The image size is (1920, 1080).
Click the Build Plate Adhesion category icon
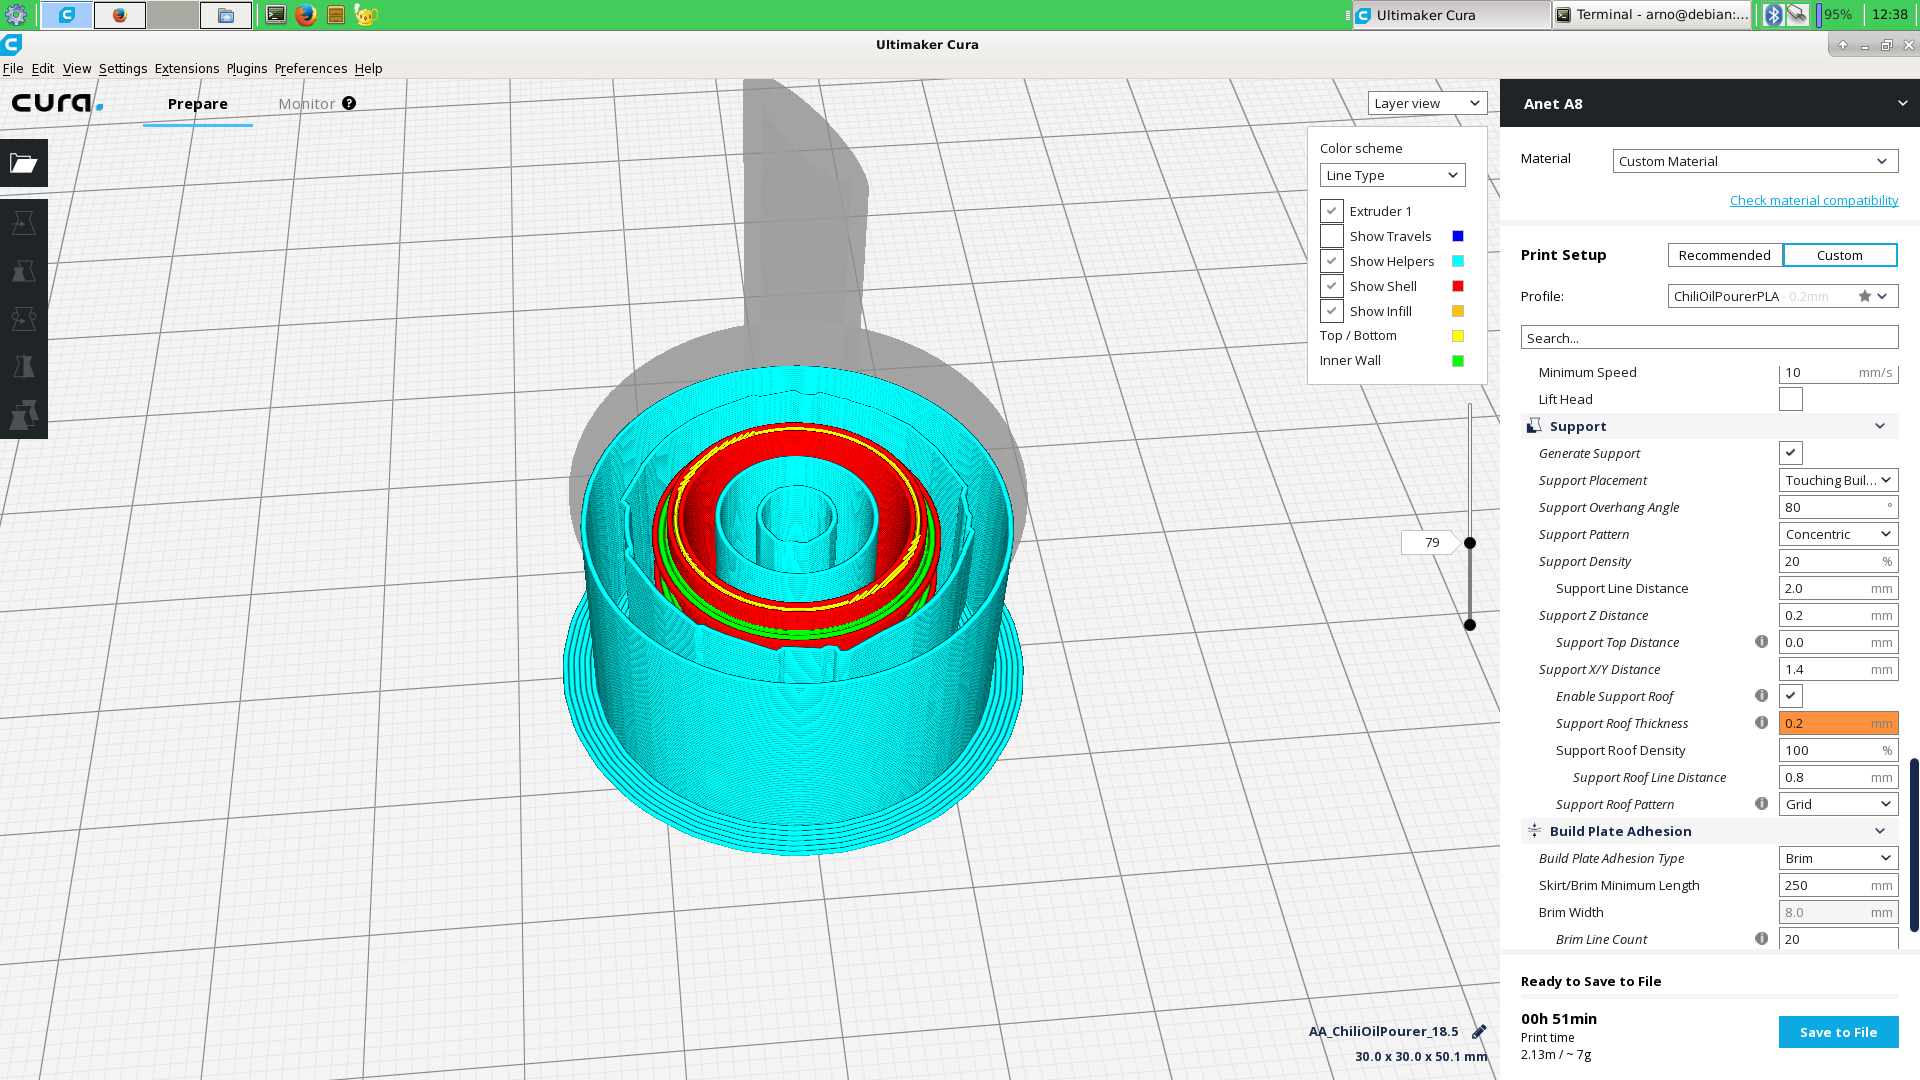pyautogui.click(x=1534, y=831)
